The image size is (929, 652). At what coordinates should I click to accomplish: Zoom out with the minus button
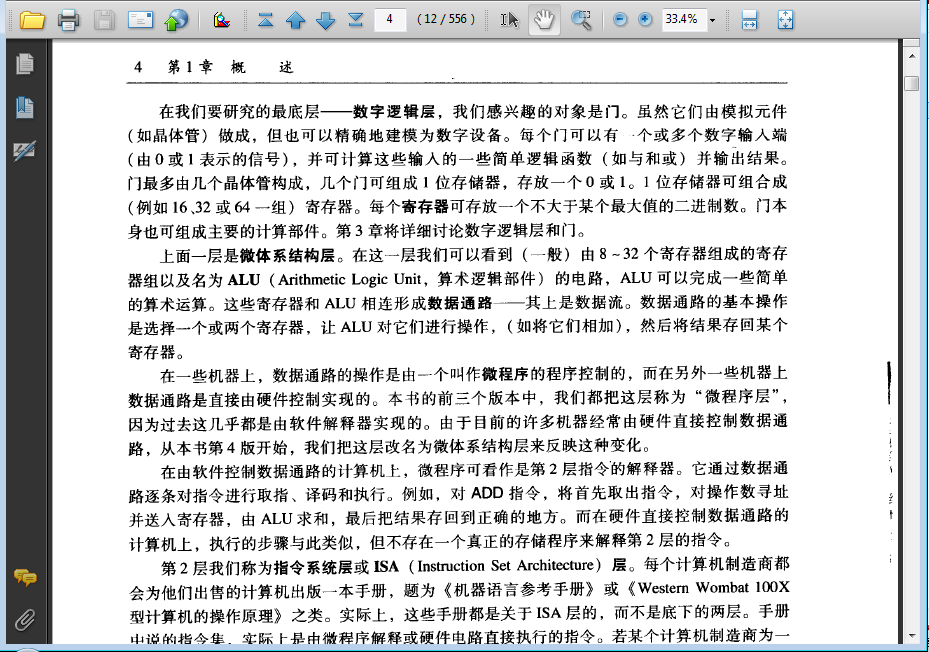pos(620,20)
